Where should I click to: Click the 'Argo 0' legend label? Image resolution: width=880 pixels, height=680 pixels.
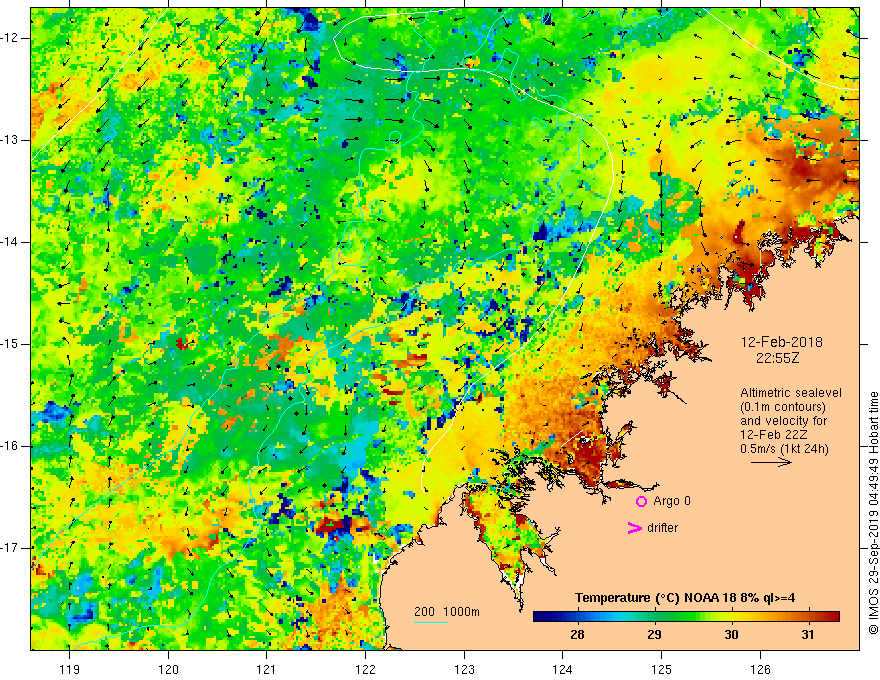coord(672,501)
